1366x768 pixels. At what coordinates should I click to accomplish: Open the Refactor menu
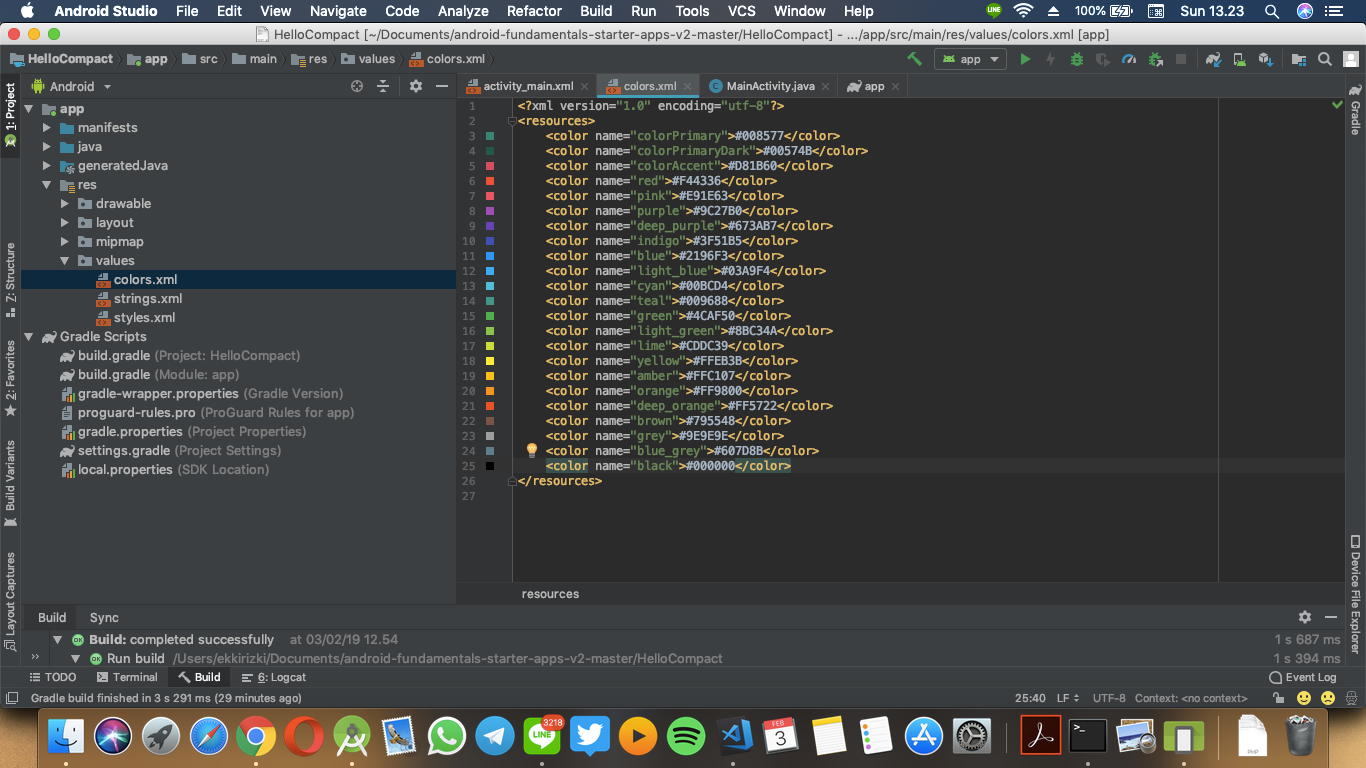pos(533,11)
